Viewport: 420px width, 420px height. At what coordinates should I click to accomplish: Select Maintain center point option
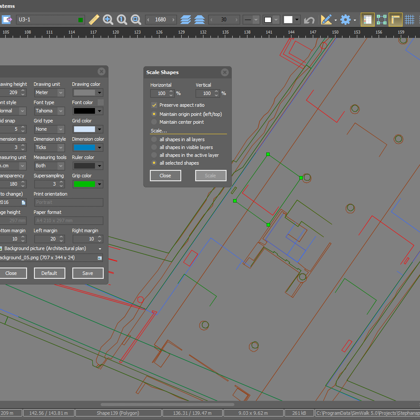(154, 122)
